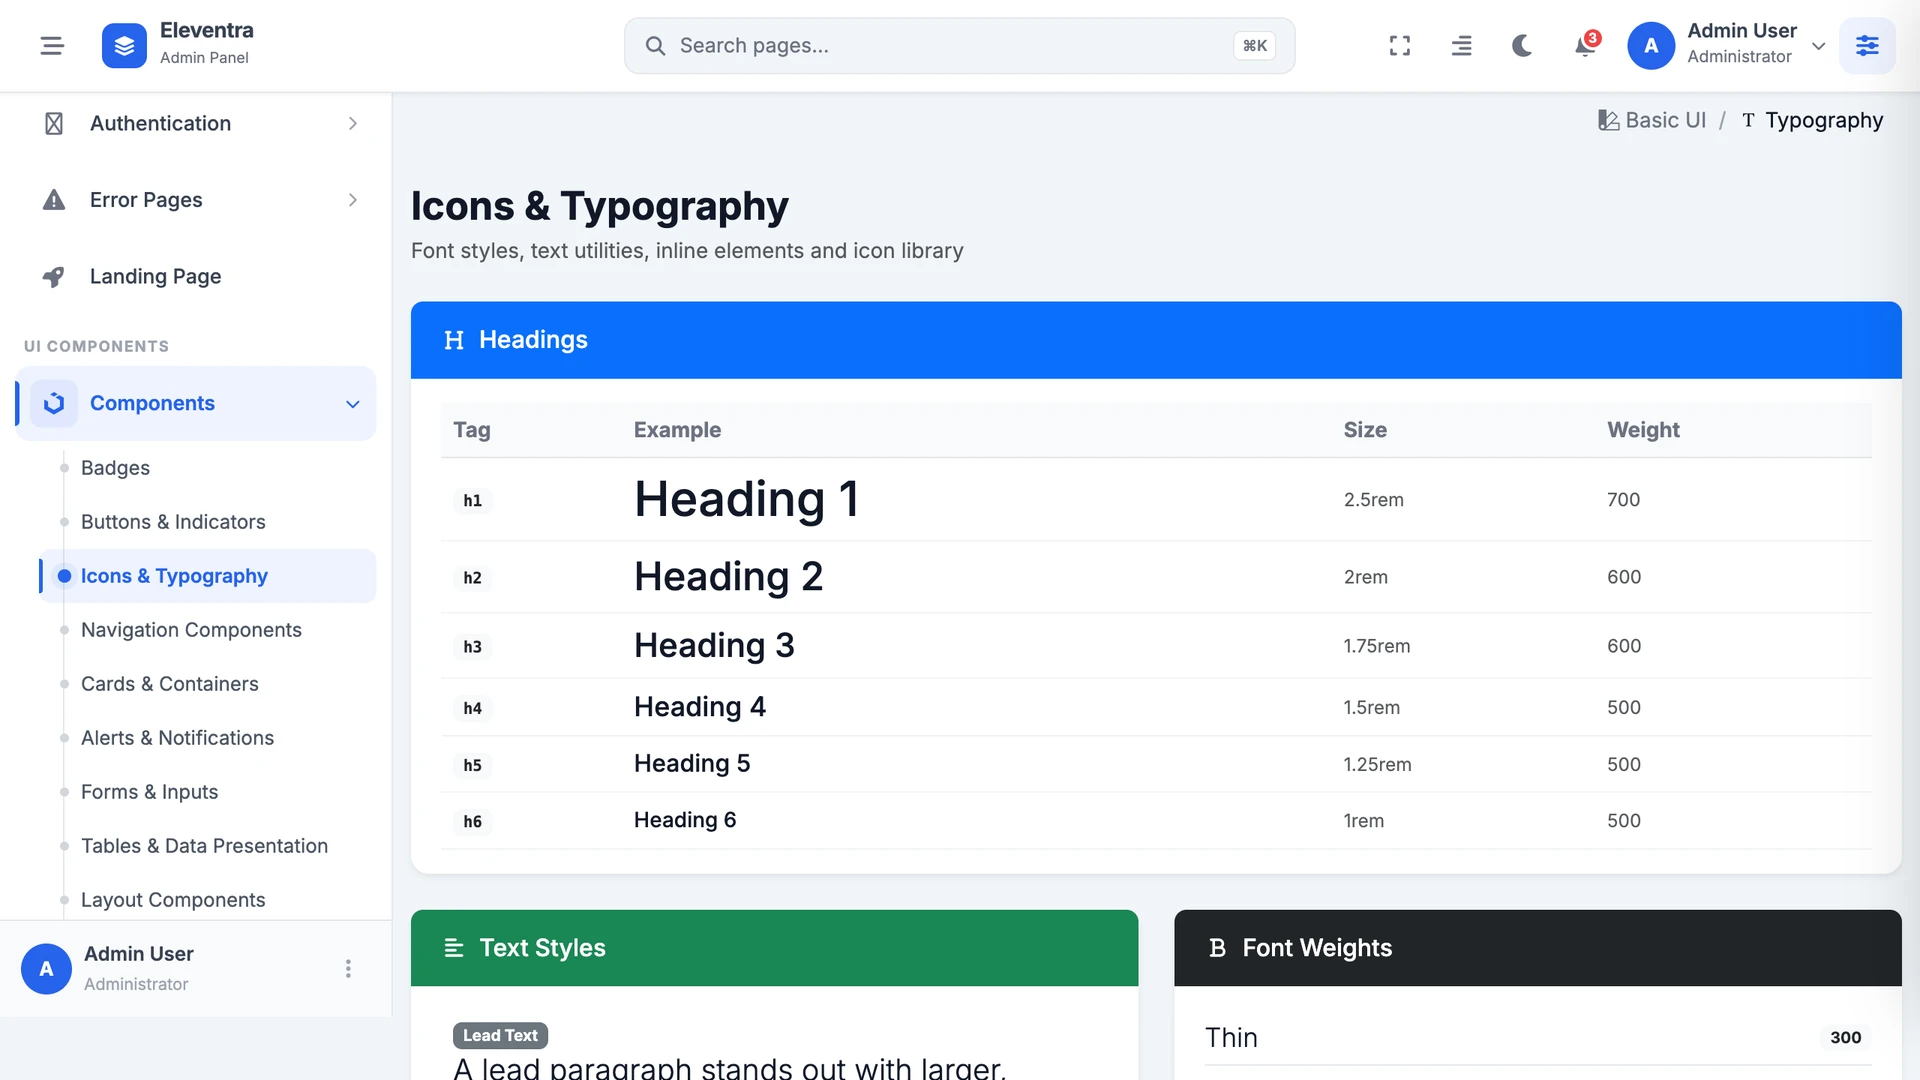This screenshot has height=1080, width=1920.
Task: Click the Components section icon
Action: [x=54, y=403]
